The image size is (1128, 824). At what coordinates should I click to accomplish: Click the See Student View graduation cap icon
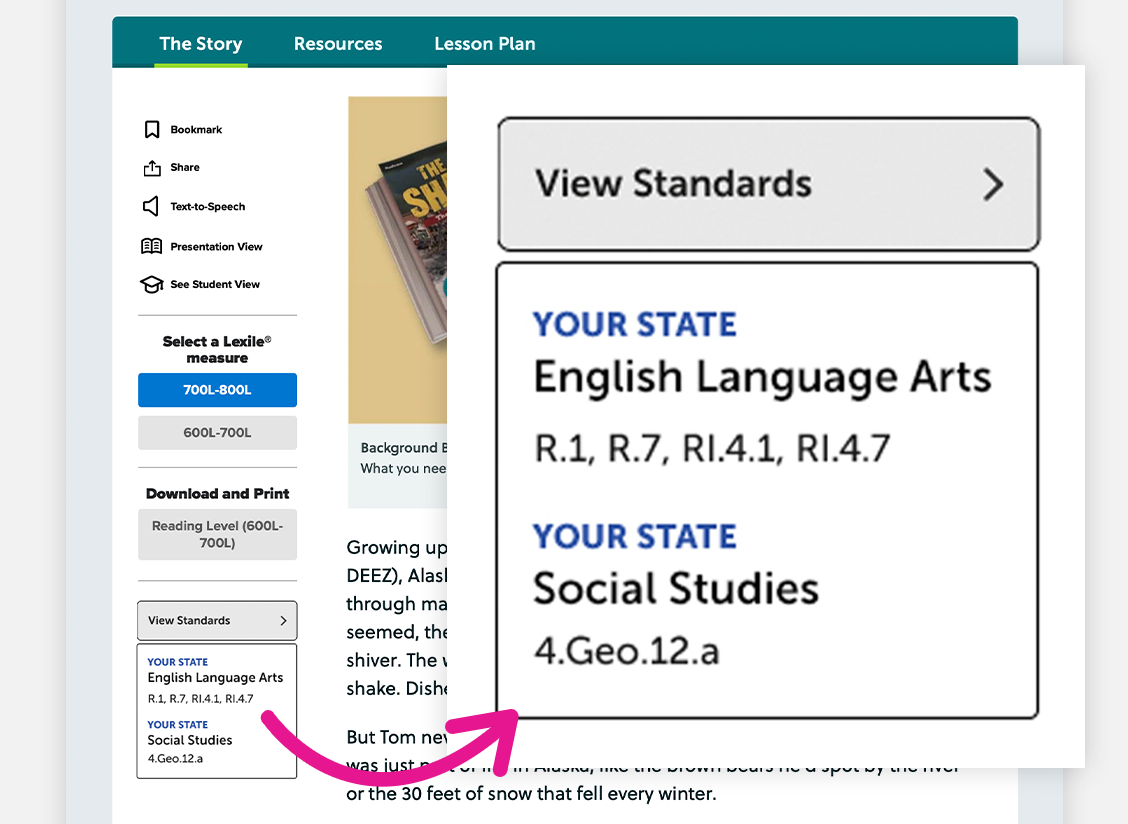(152, 285)
